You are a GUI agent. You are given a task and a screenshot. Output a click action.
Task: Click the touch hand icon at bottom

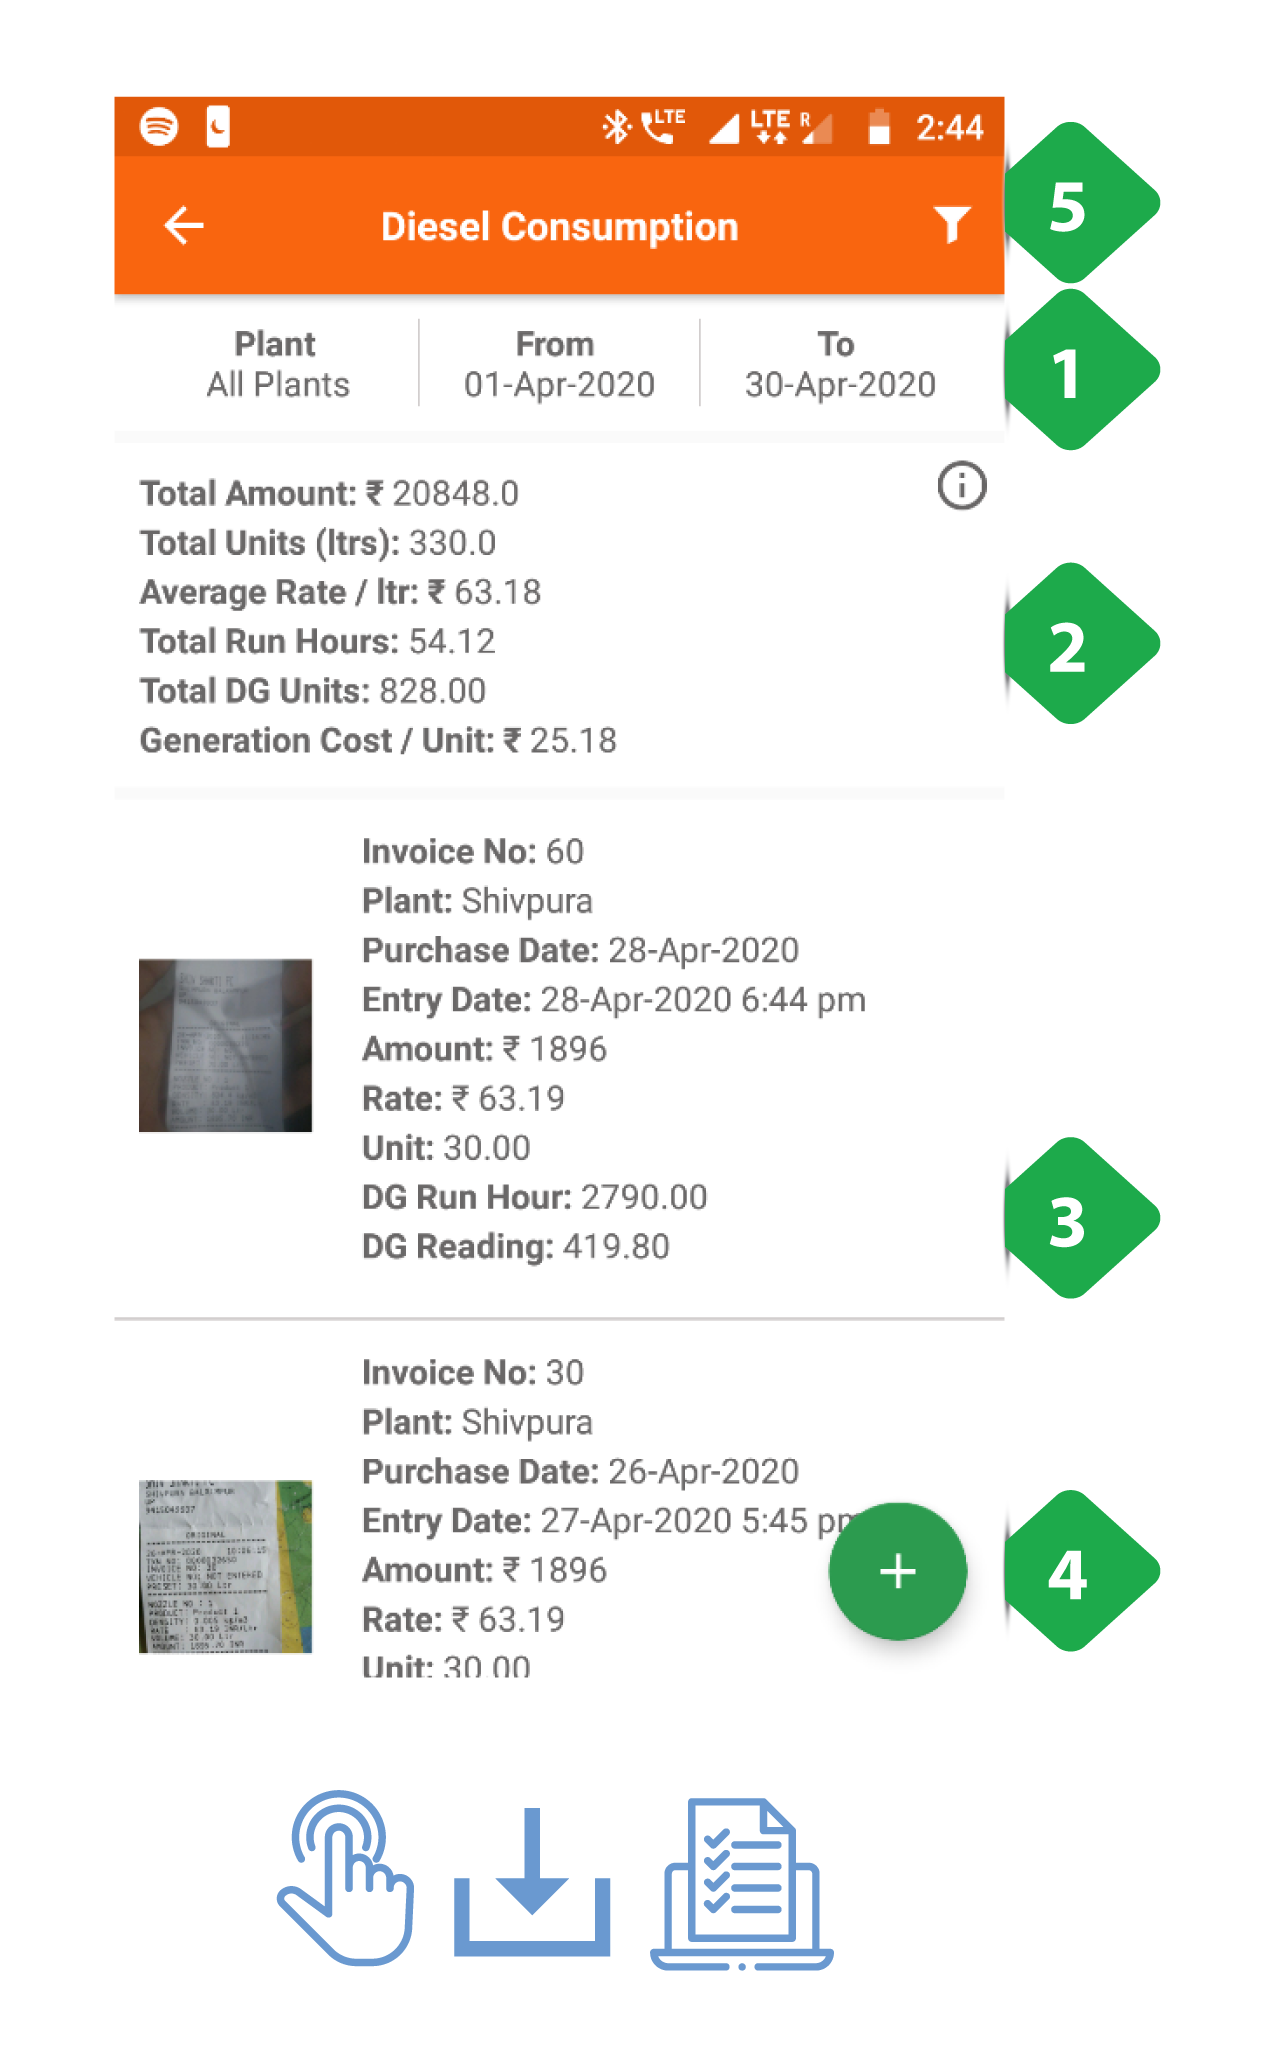346,1877
